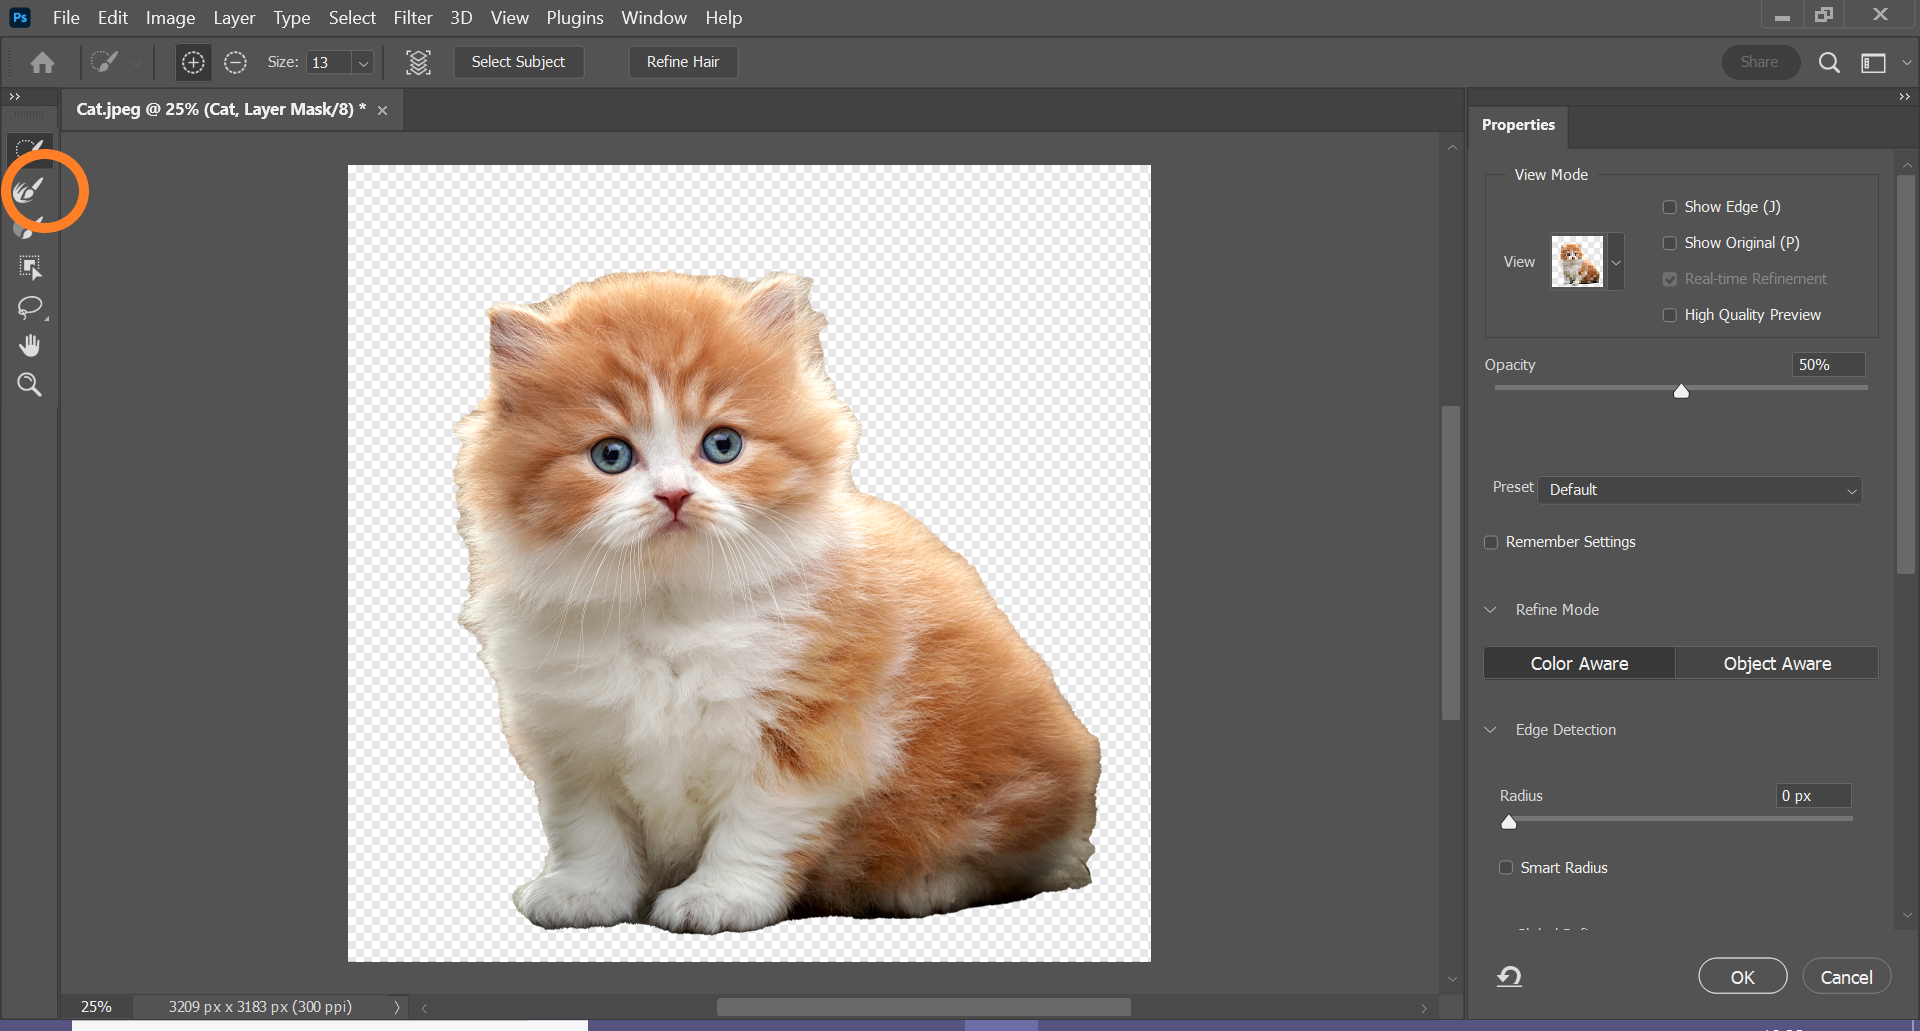
Task: Click the document dimensions status text
Action: (x=260, y=1007)
